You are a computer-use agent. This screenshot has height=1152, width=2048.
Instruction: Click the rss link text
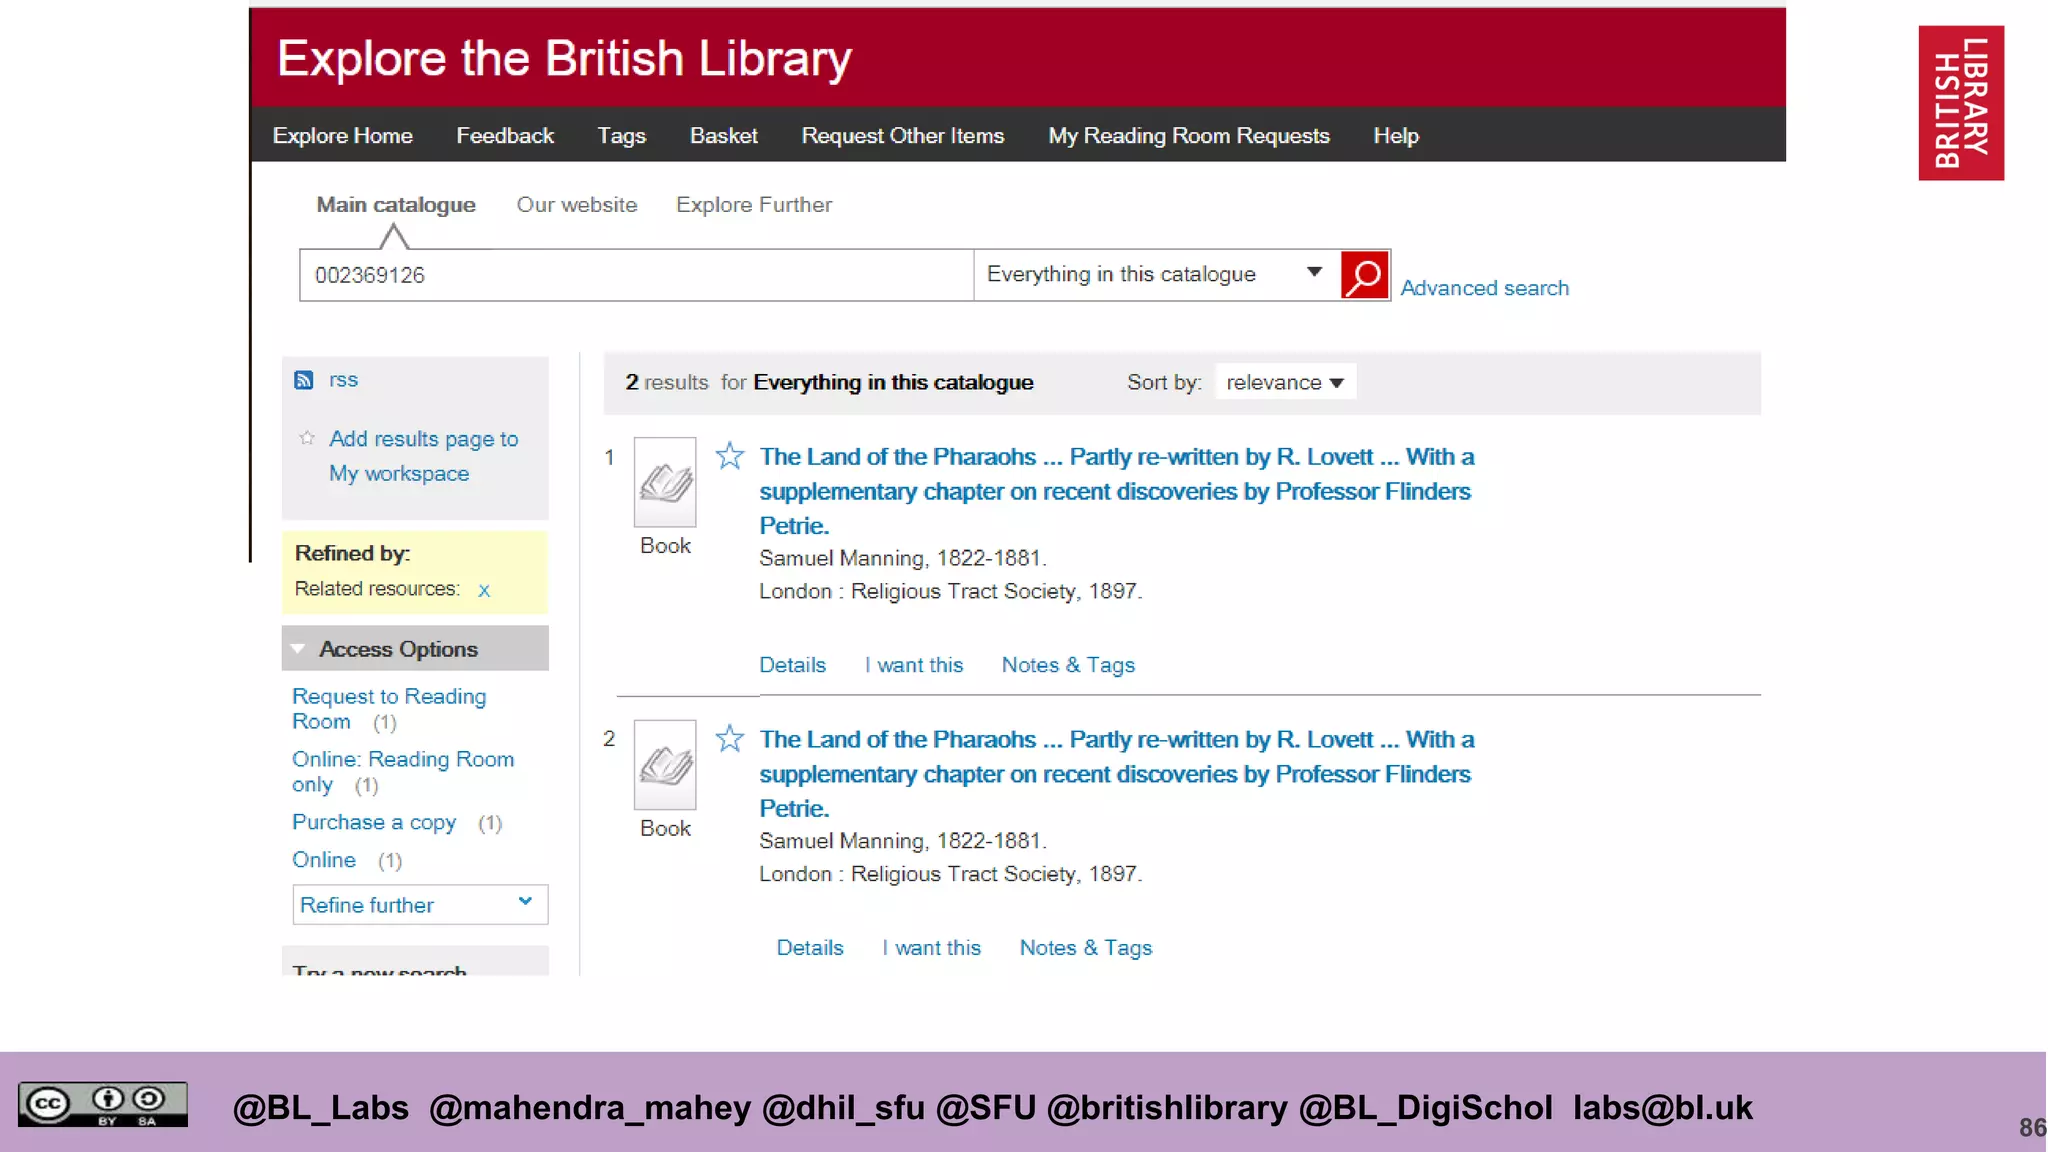click(343, 380)
